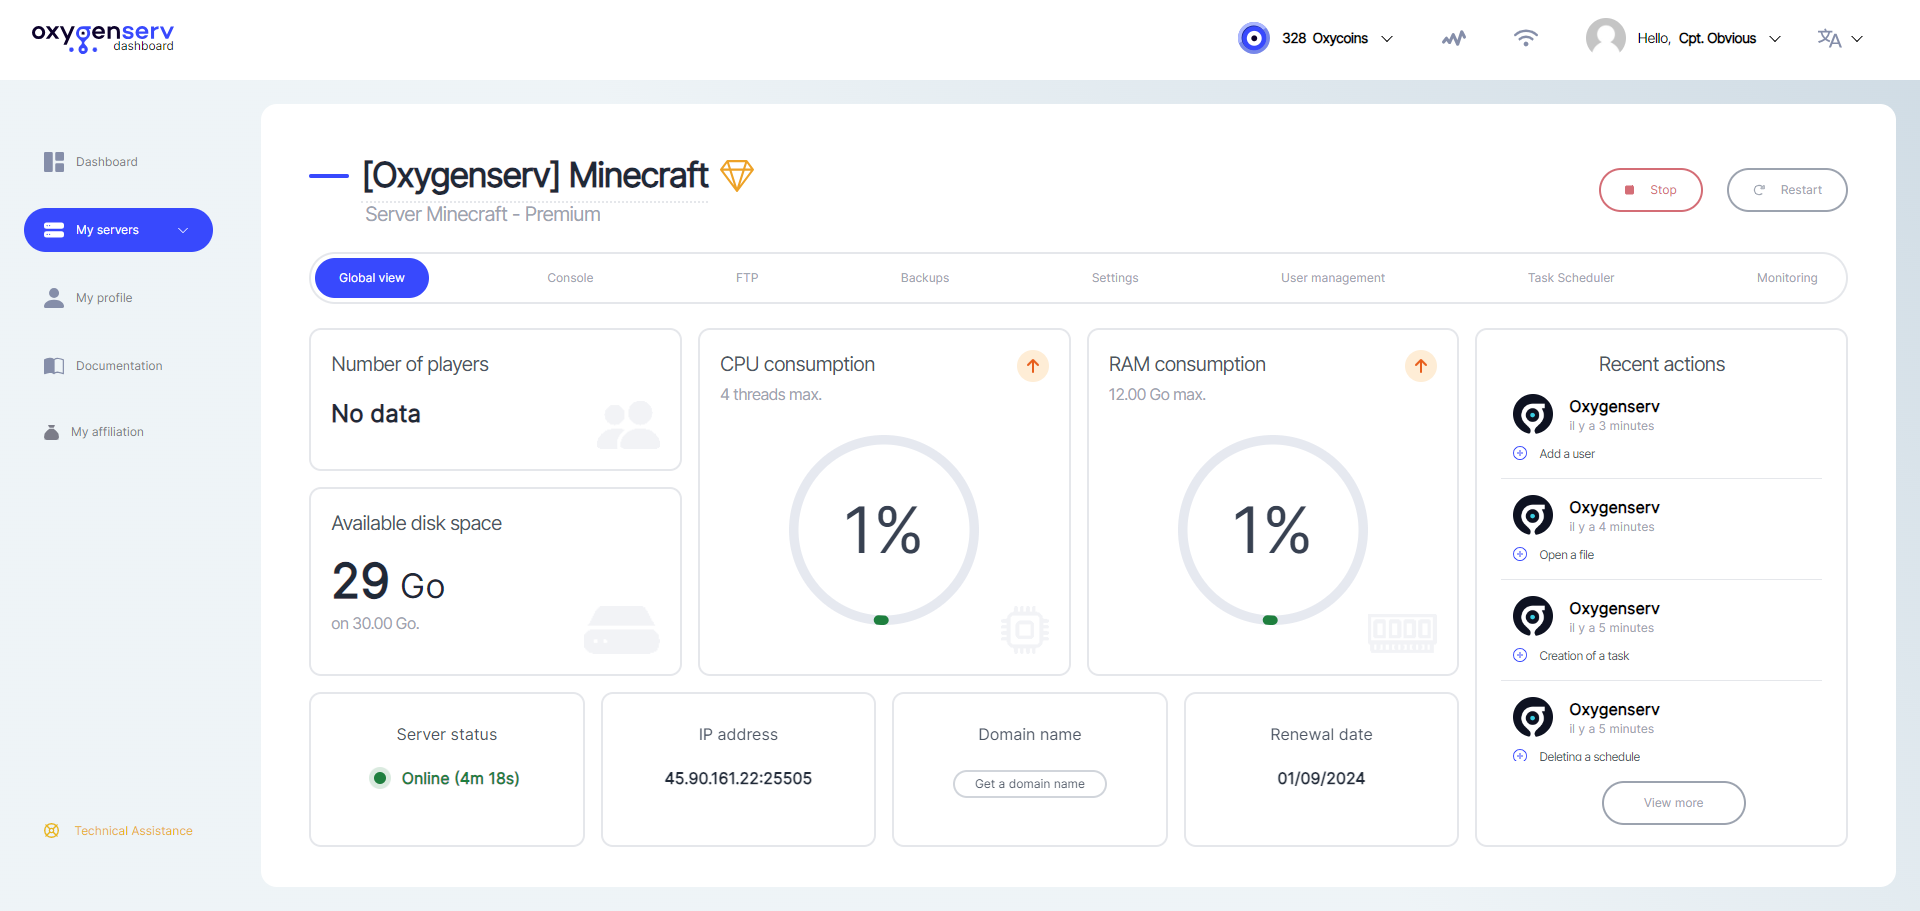This screenshot has height=911, width=1920.
Task: Click the Technical Assistance lifebuoy icon
Action: [x=52, y=831]
